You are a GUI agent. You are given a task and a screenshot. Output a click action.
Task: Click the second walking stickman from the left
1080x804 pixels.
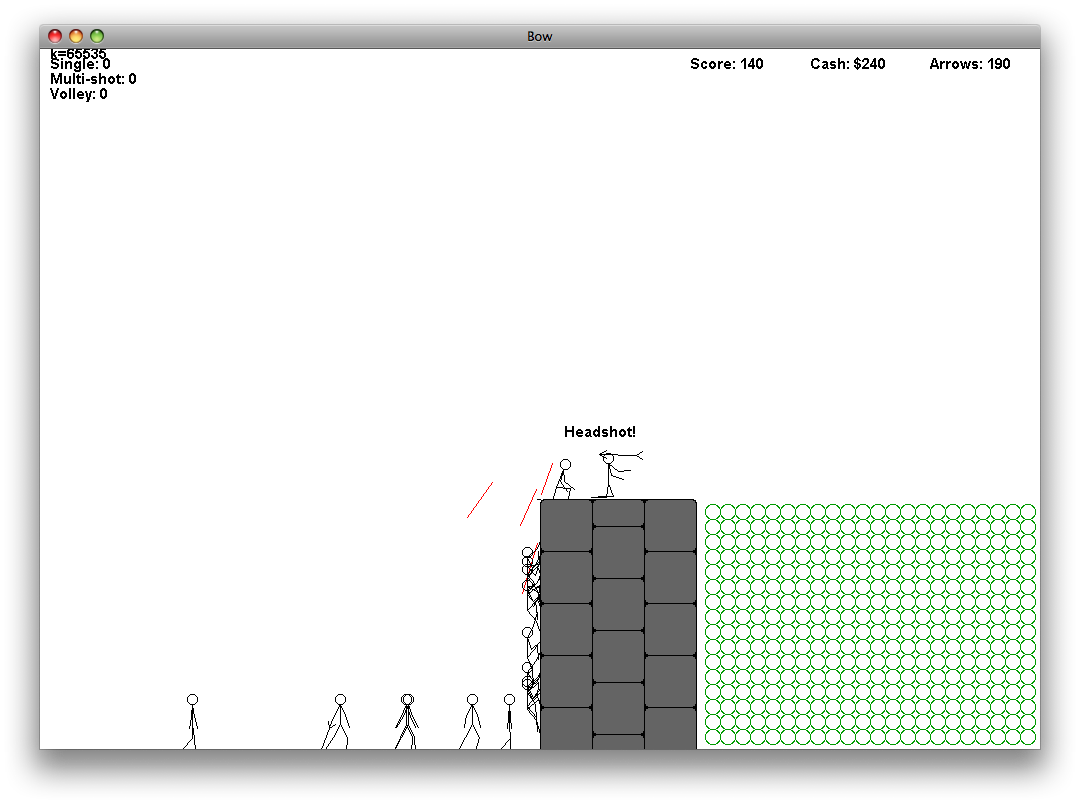(x=337, y=721)
